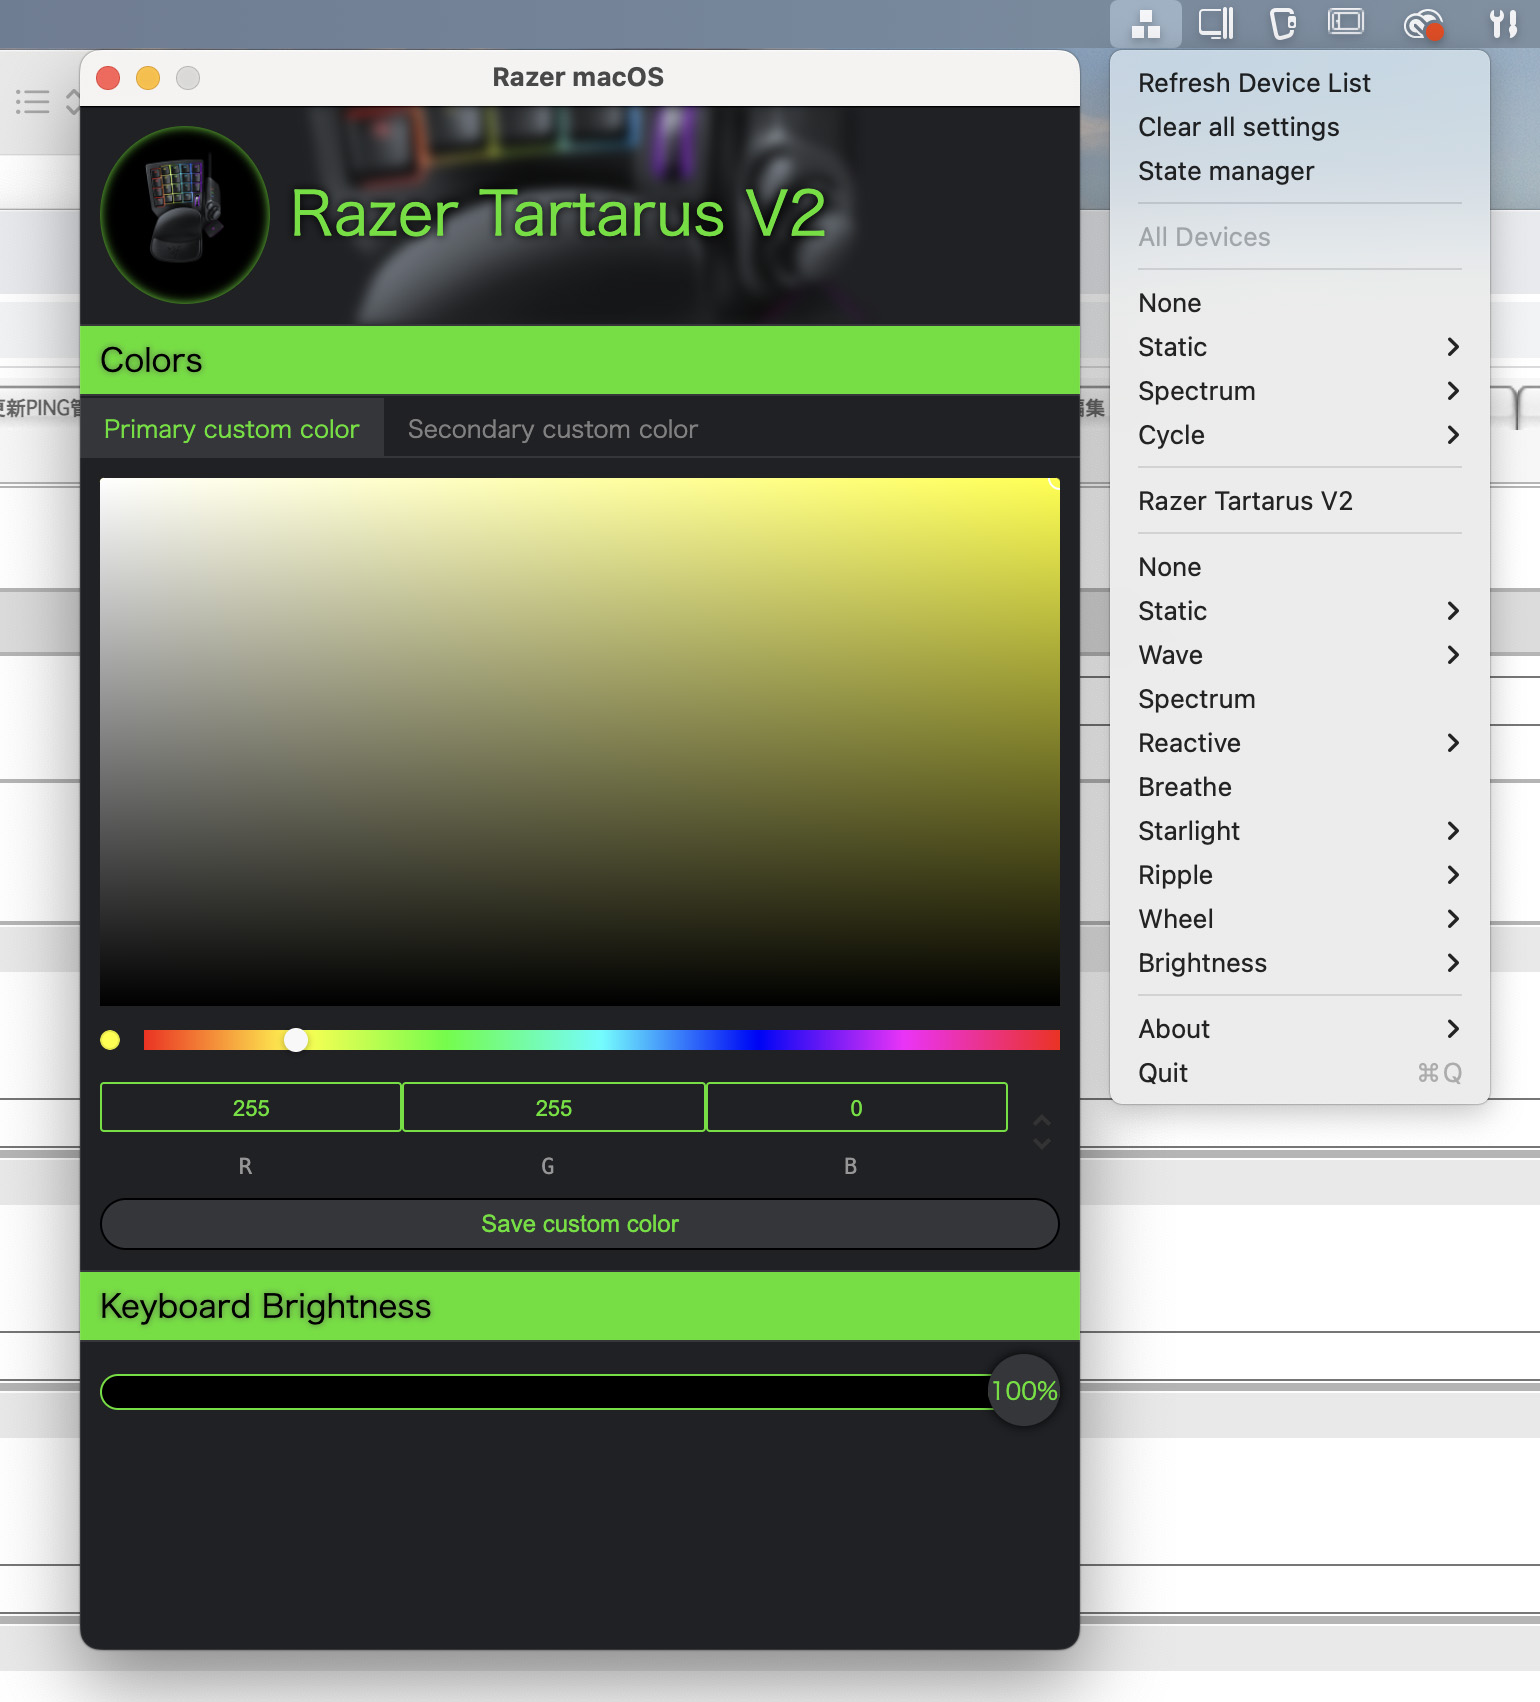The width and height of the screenshot is (1540, 1702).
Task: Click the Razer Tartarus V2 menu entry
Action: [x=1300, y=501]
